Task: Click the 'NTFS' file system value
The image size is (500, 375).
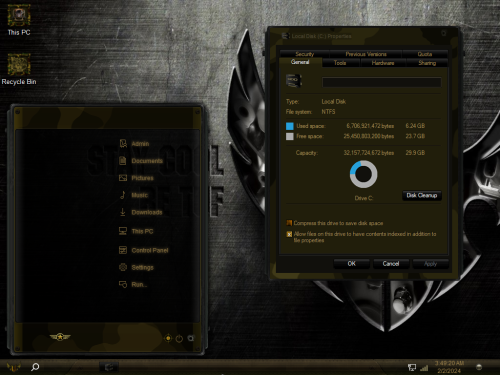Action: 328,112
